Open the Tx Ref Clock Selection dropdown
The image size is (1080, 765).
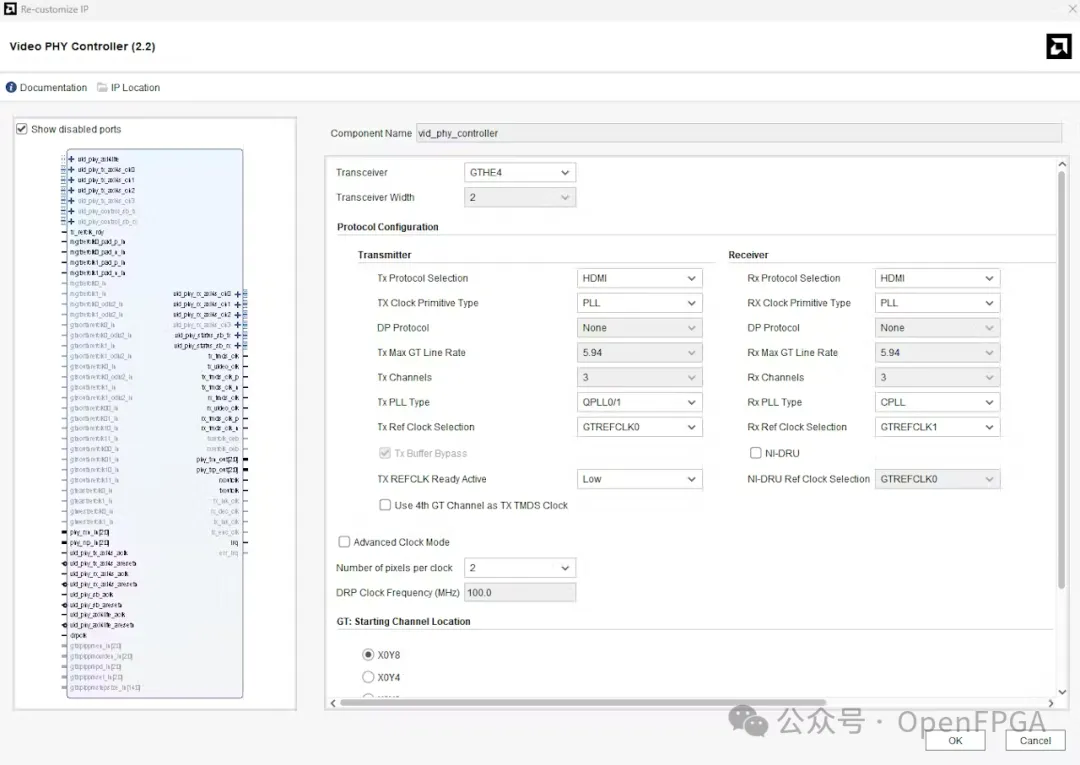point(639,427)
